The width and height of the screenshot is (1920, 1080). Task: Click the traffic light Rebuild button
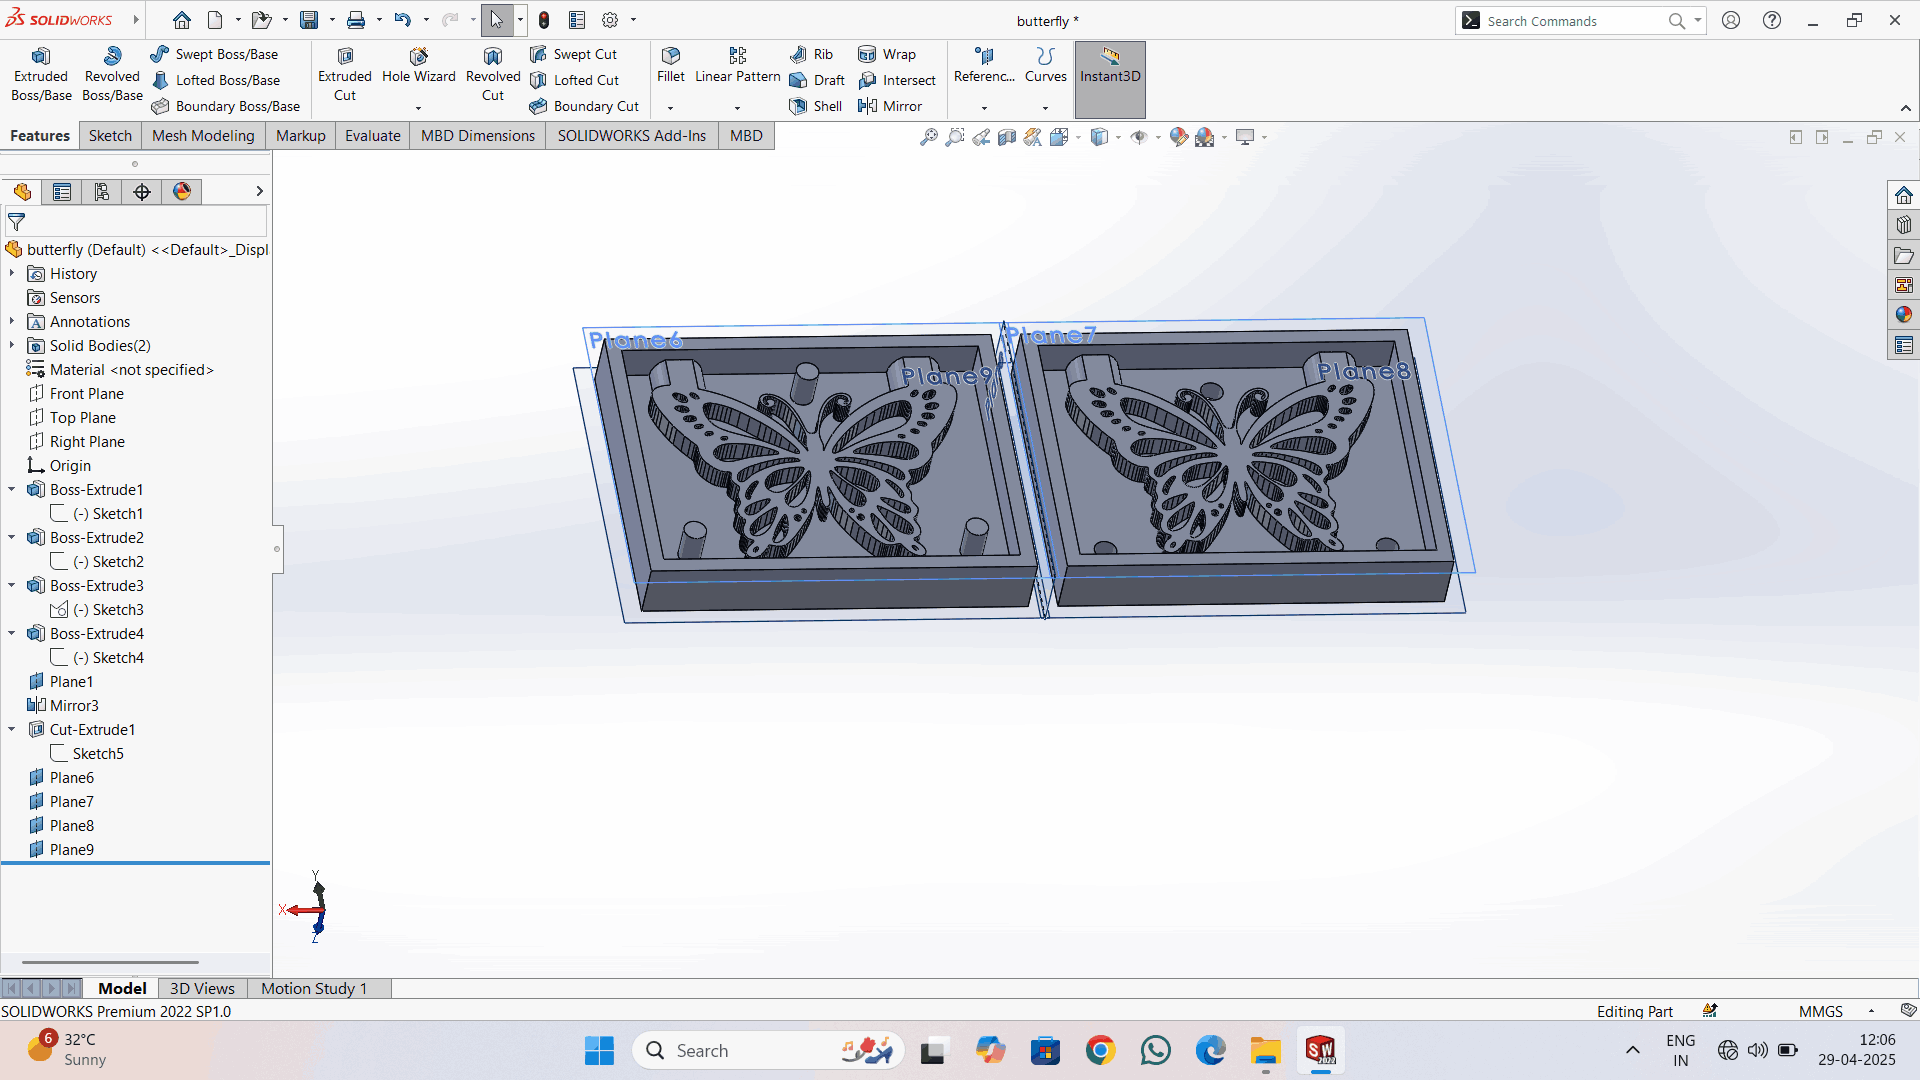coord(544,20)
